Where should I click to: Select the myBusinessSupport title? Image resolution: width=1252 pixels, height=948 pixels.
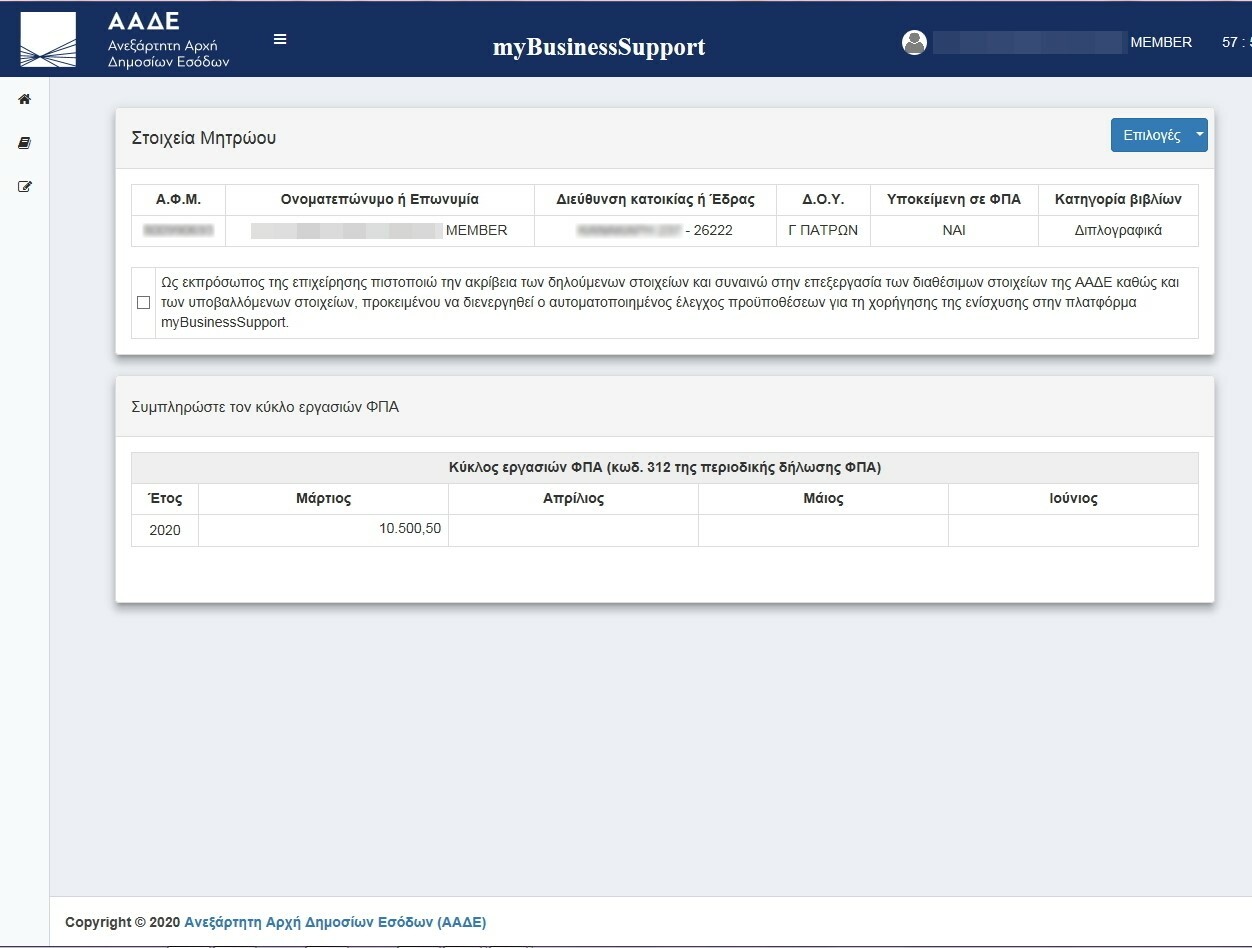point(597,46)
